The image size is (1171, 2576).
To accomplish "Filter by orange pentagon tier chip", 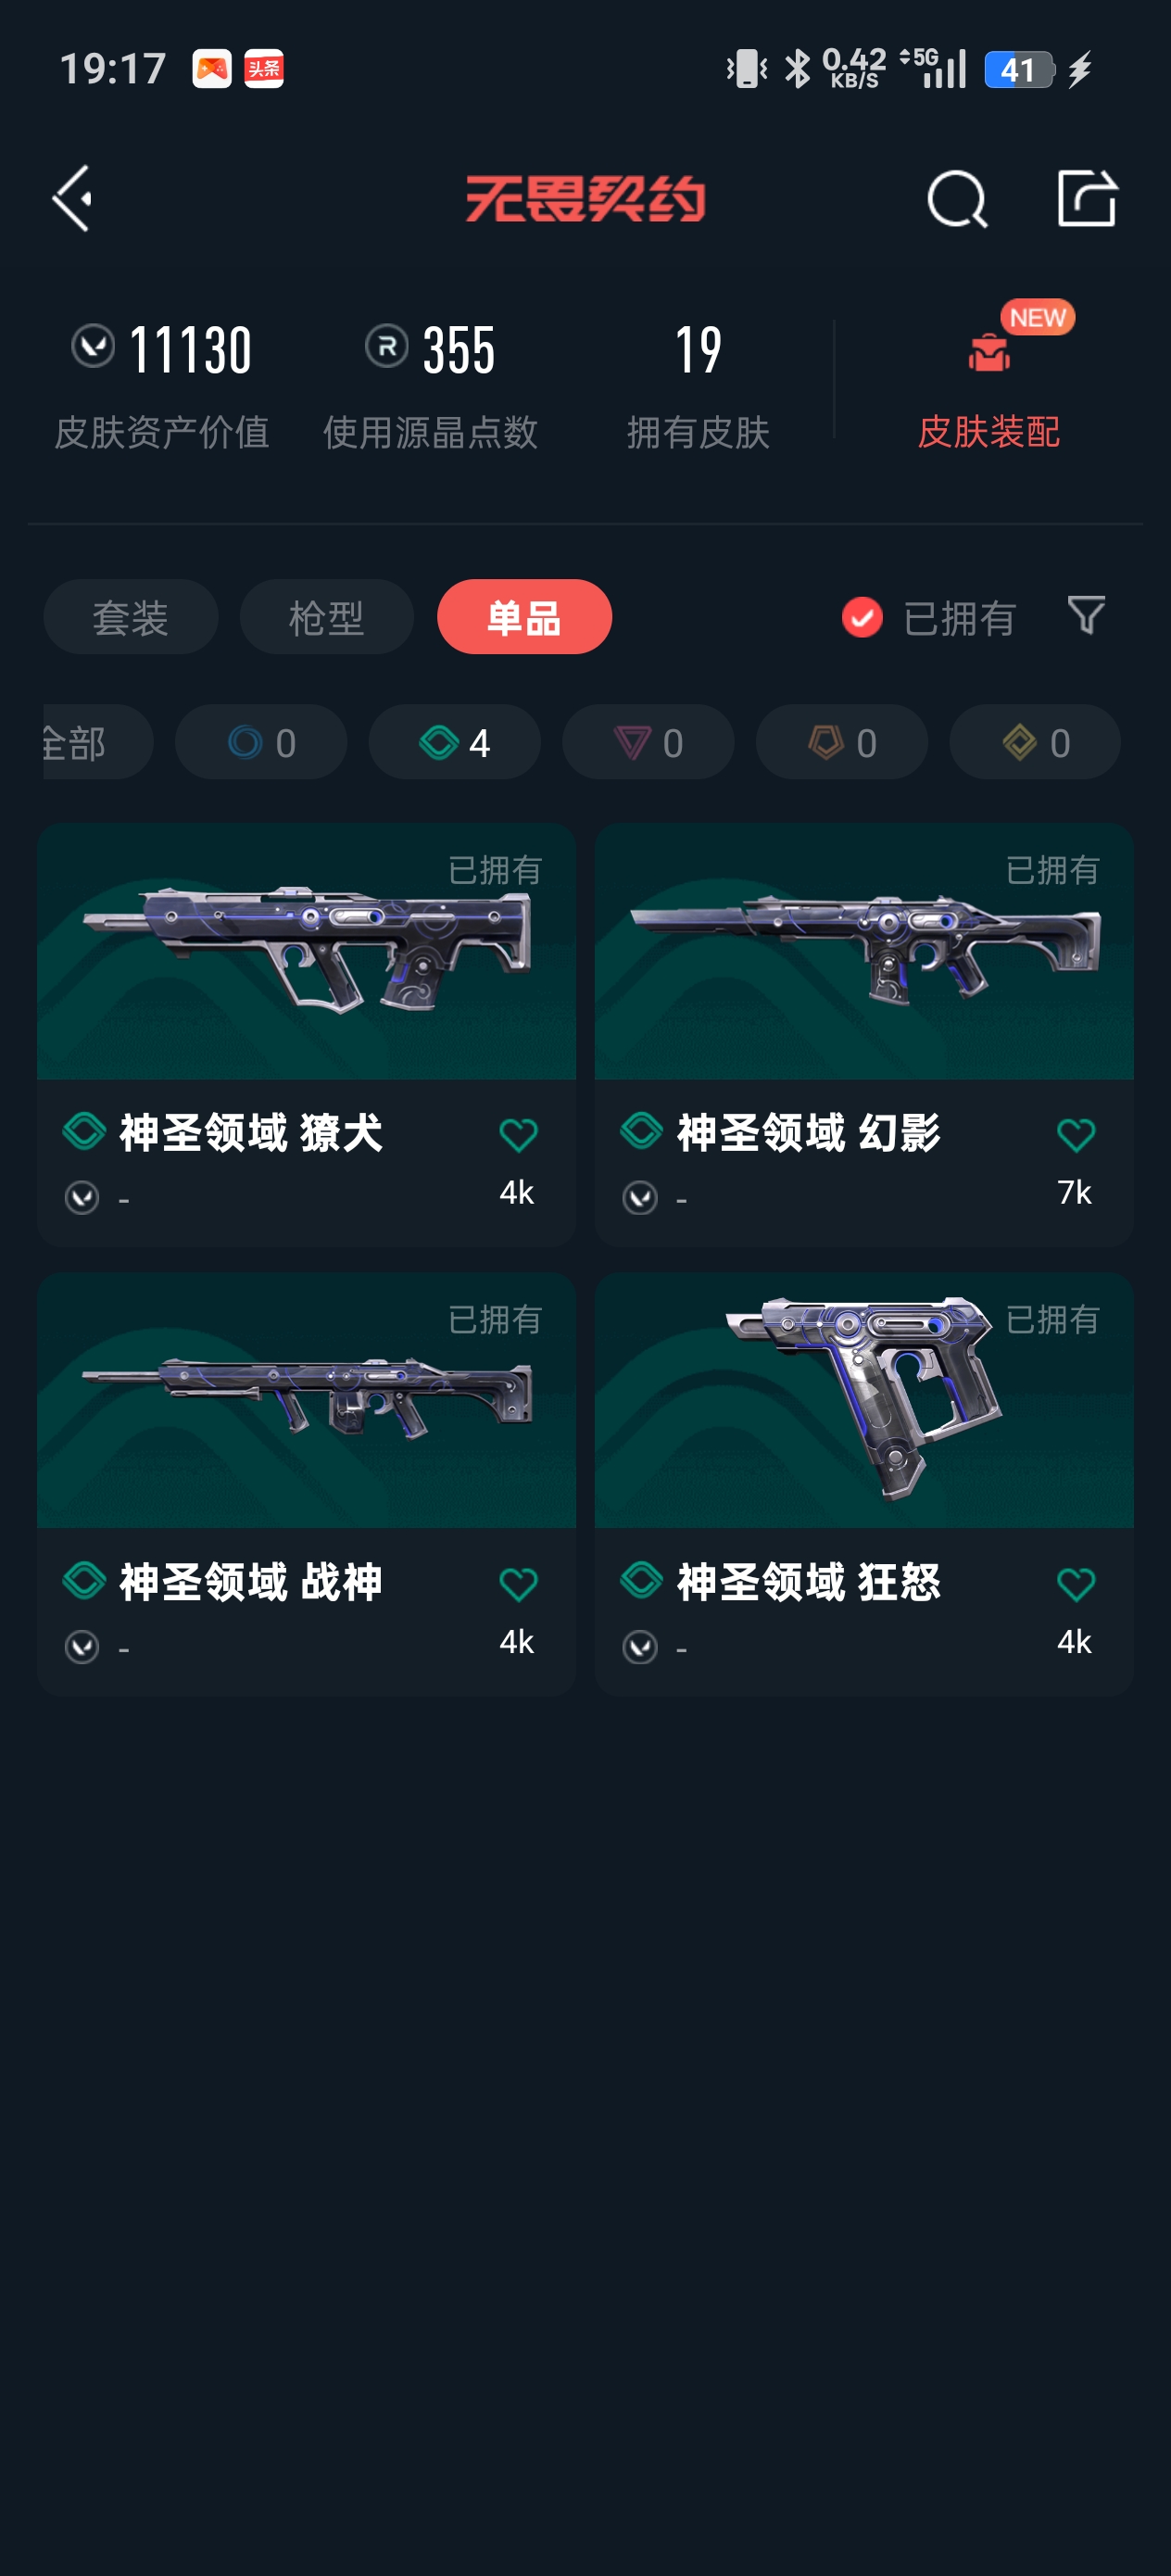I will [x=842, y=742].
